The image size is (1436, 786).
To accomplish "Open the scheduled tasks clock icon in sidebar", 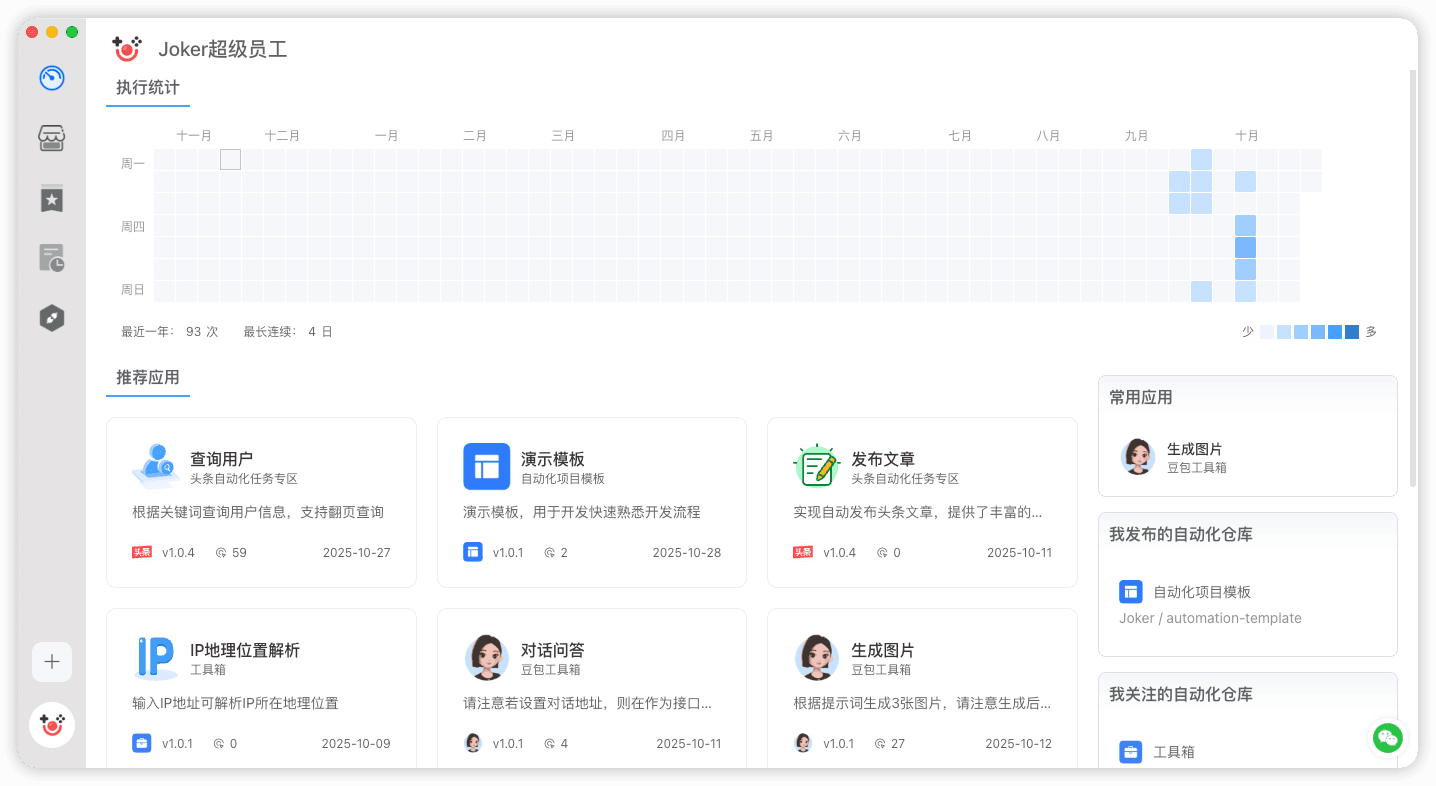I will point(52,258).
